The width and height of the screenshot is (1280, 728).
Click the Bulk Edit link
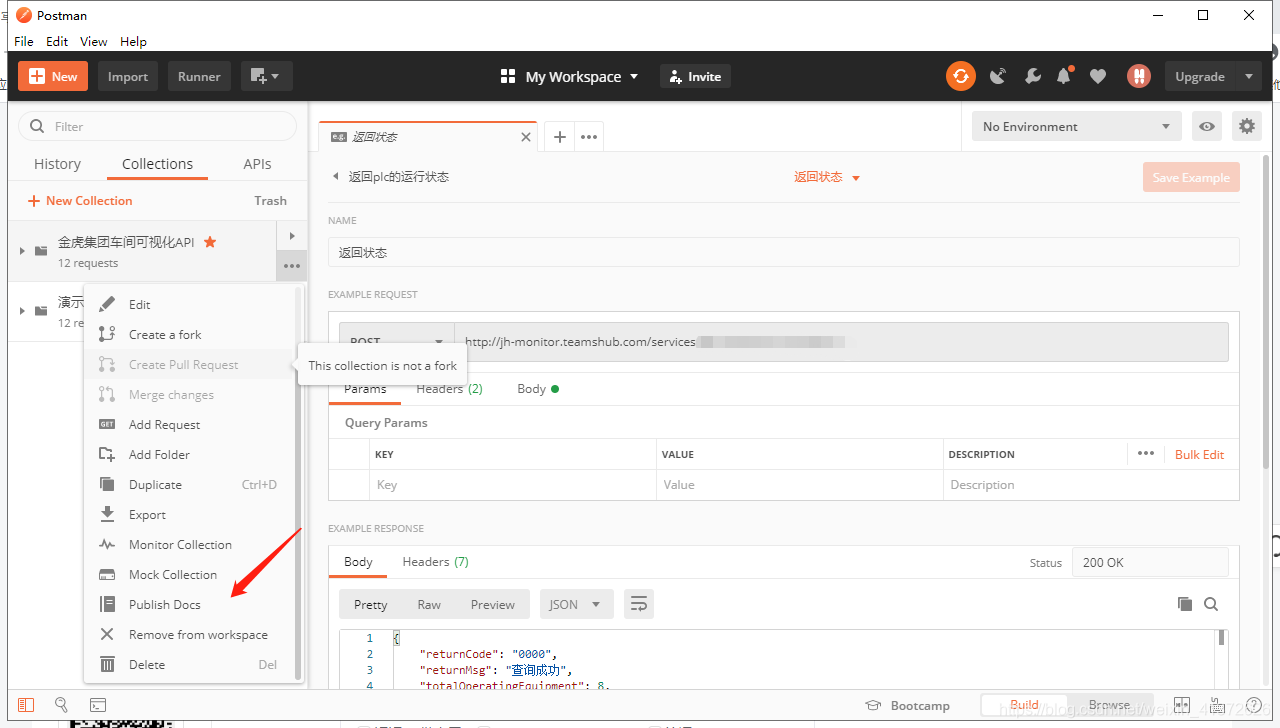(1199, 454)
